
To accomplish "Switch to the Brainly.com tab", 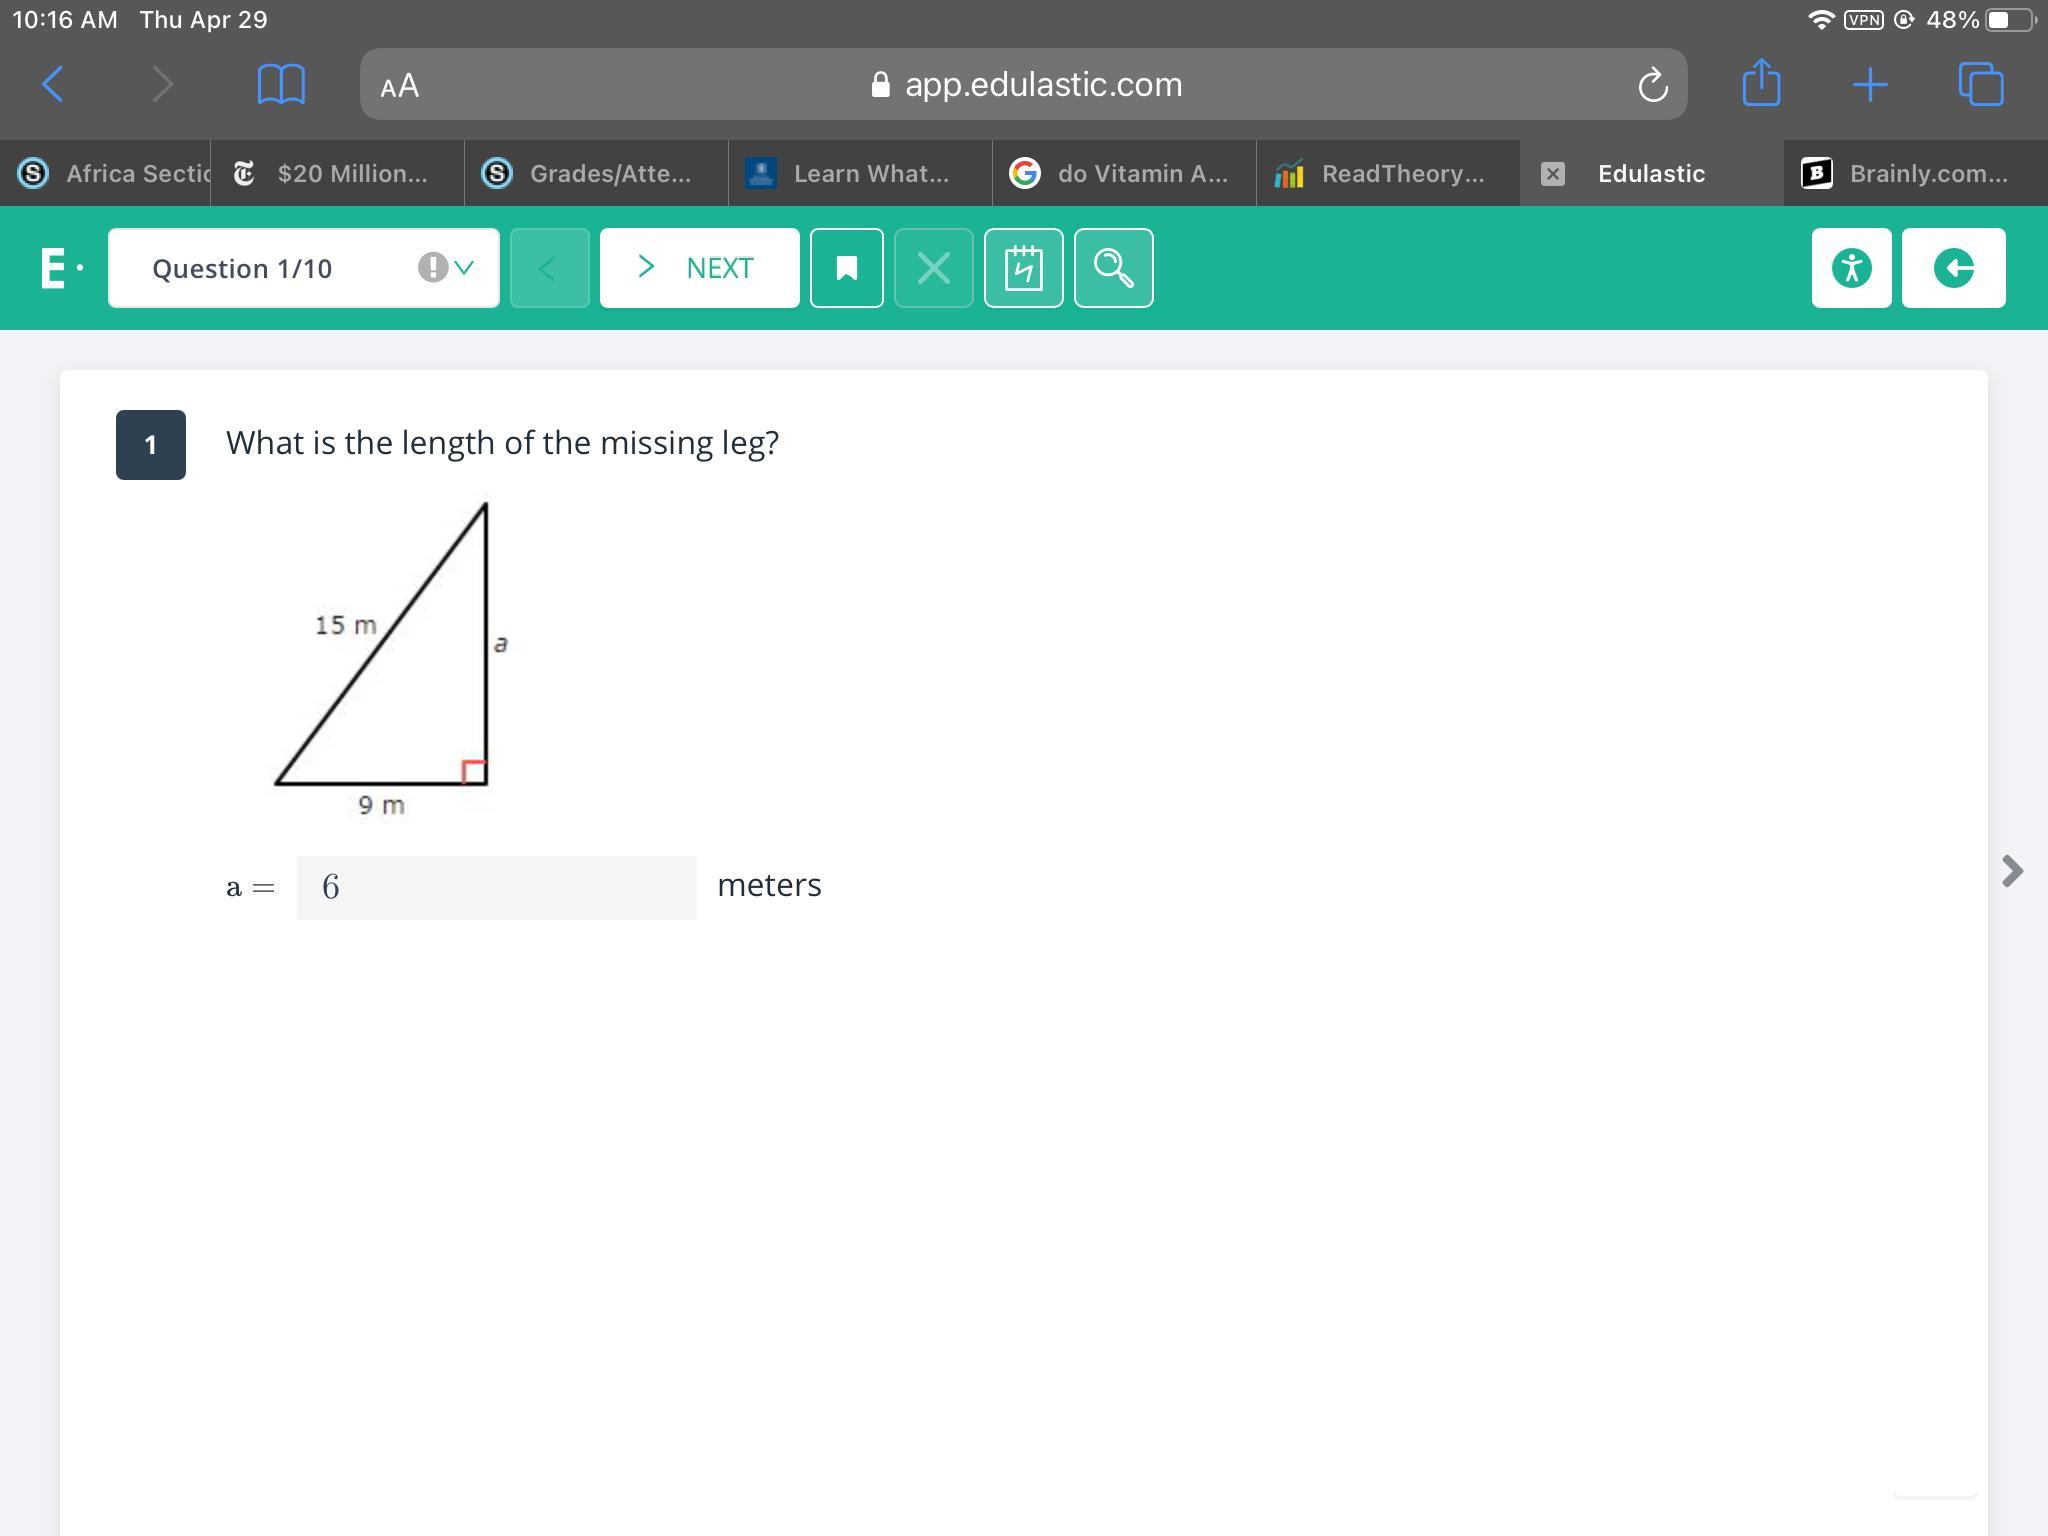I will pyautogui.click(x=1914, y=173).
